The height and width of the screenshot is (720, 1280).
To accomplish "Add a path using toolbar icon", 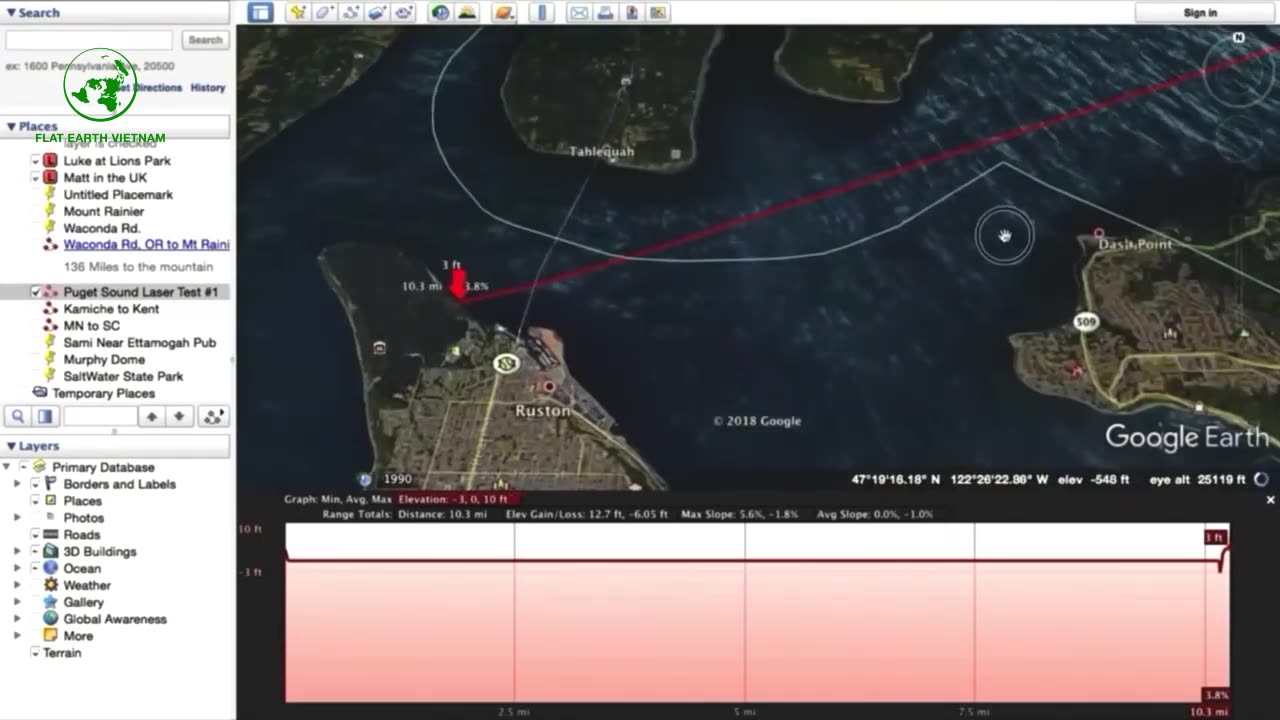I will click(x=351, y=12).
